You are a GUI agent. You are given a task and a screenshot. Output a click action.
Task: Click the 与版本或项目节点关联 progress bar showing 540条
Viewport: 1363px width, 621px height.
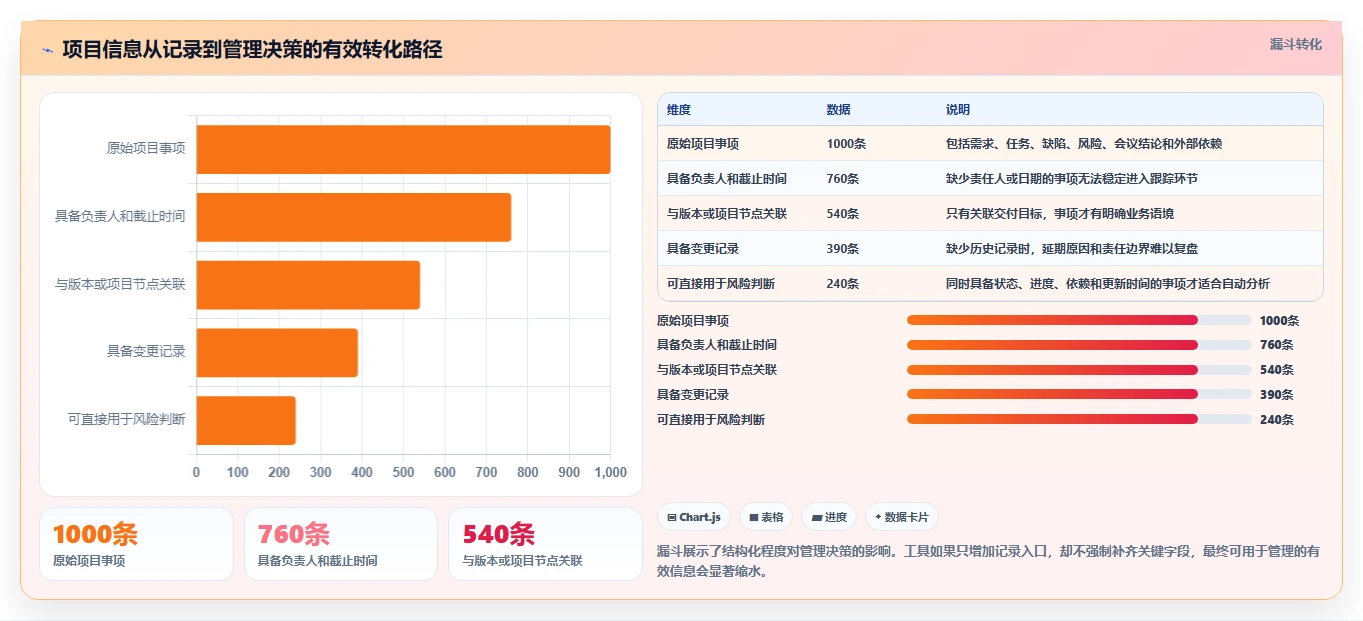click(x=1079, y=370)
